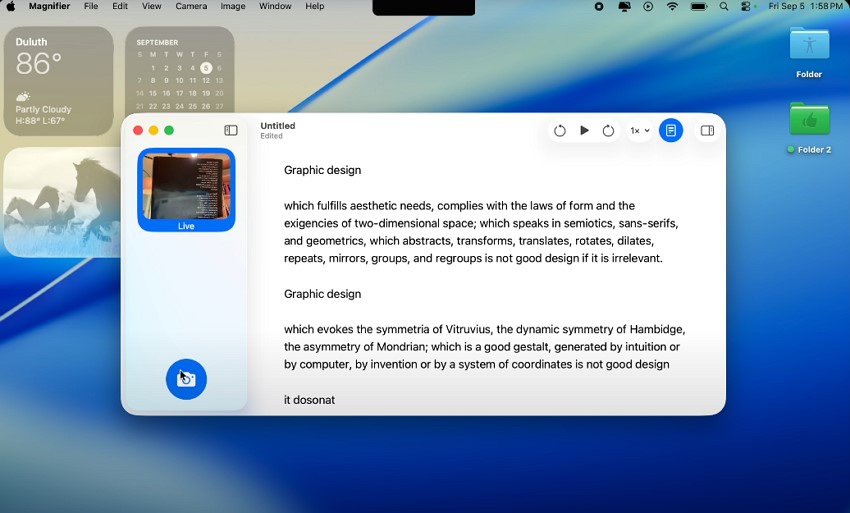
Task: Click the line starting "which evokes the symmetria"
Action: click(x=485, y=330)
